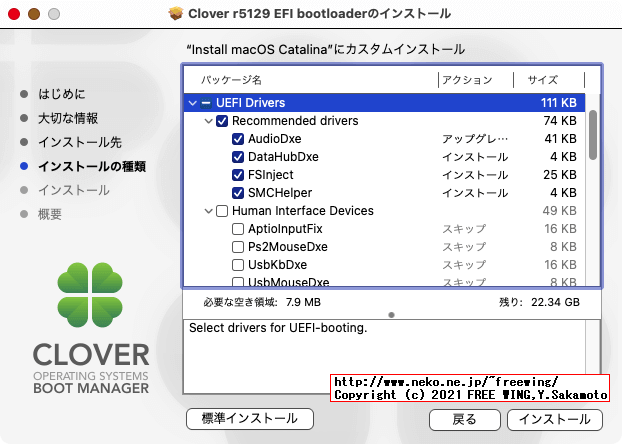Image resolution: width=622 pixels, height=444 pixels.
Task: Select the dimmed インストール step in sidebar
Action: pos(74,190)
